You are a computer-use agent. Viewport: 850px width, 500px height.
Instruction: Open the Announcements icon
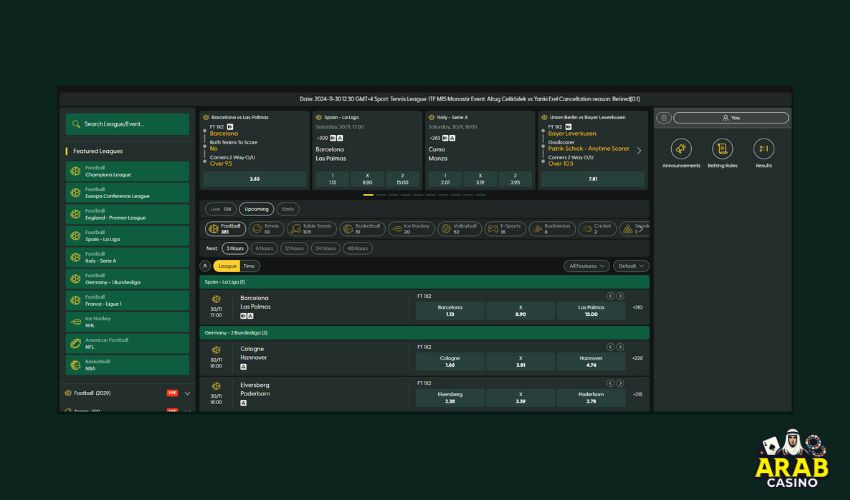coord(681,149)
